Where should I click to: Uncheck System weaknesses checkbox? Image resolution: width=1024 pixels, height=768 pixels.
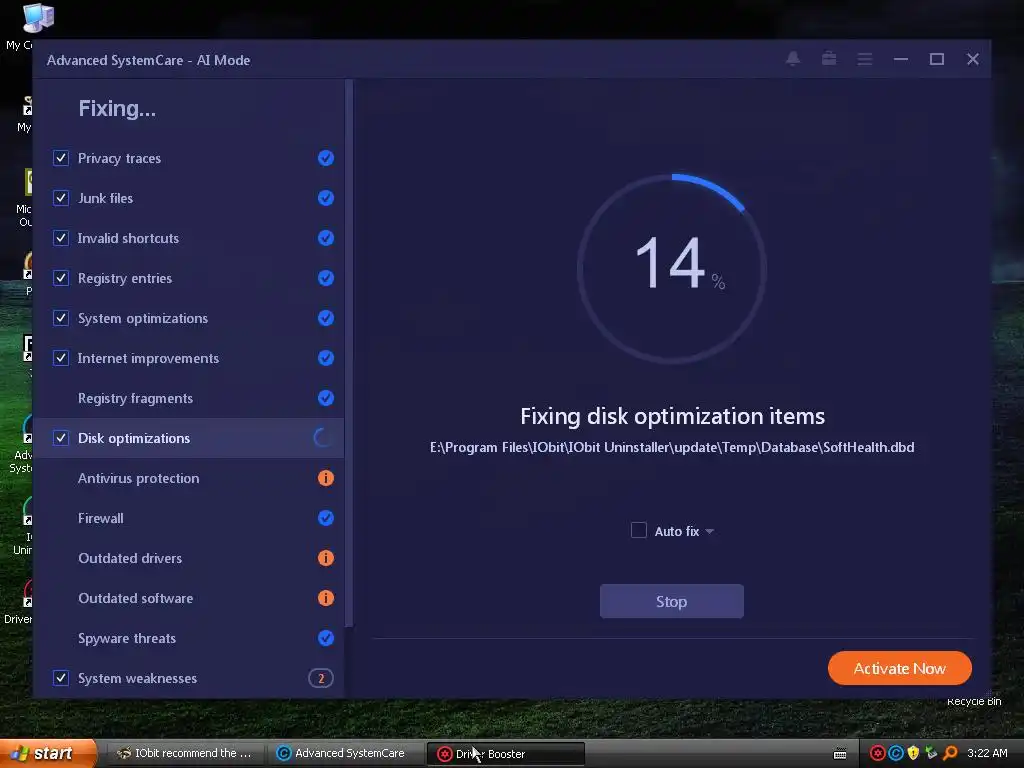(x=61, y=678)
